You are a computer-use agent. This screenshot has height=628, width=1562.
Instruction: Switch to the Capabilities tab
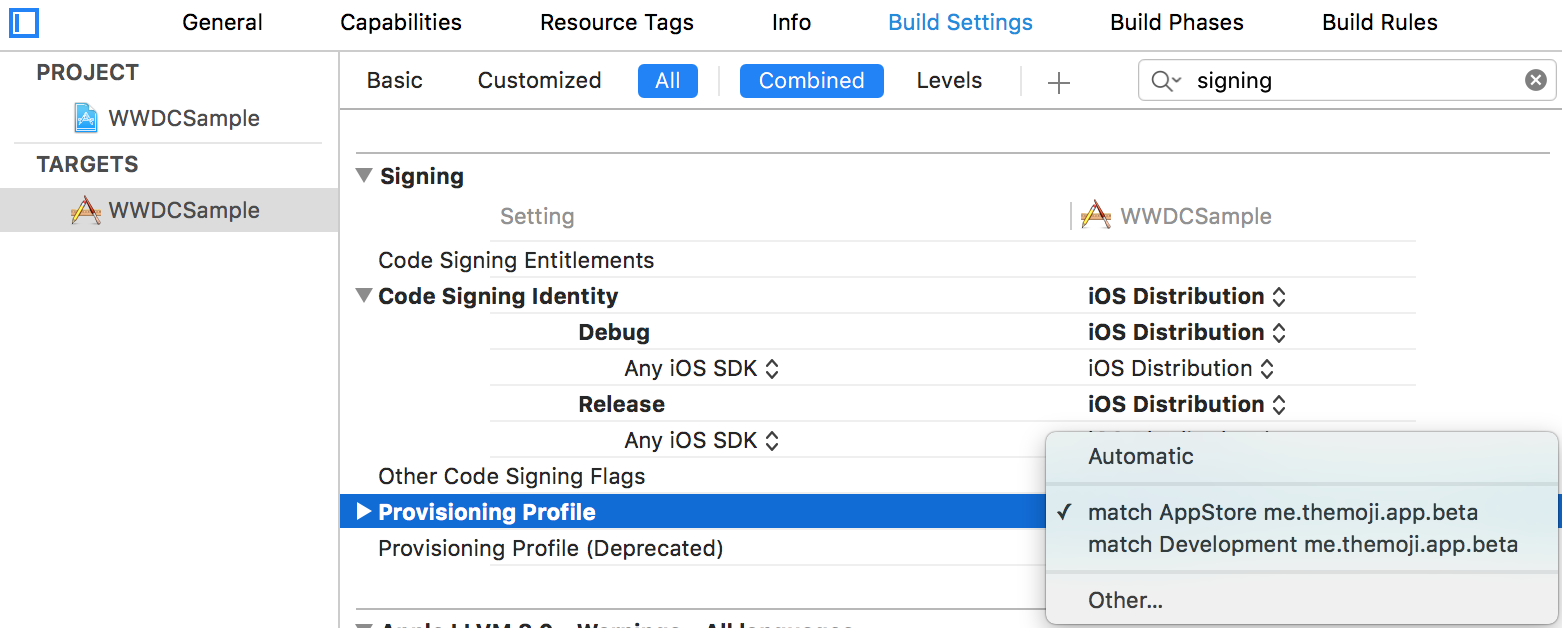coord(400,22)
